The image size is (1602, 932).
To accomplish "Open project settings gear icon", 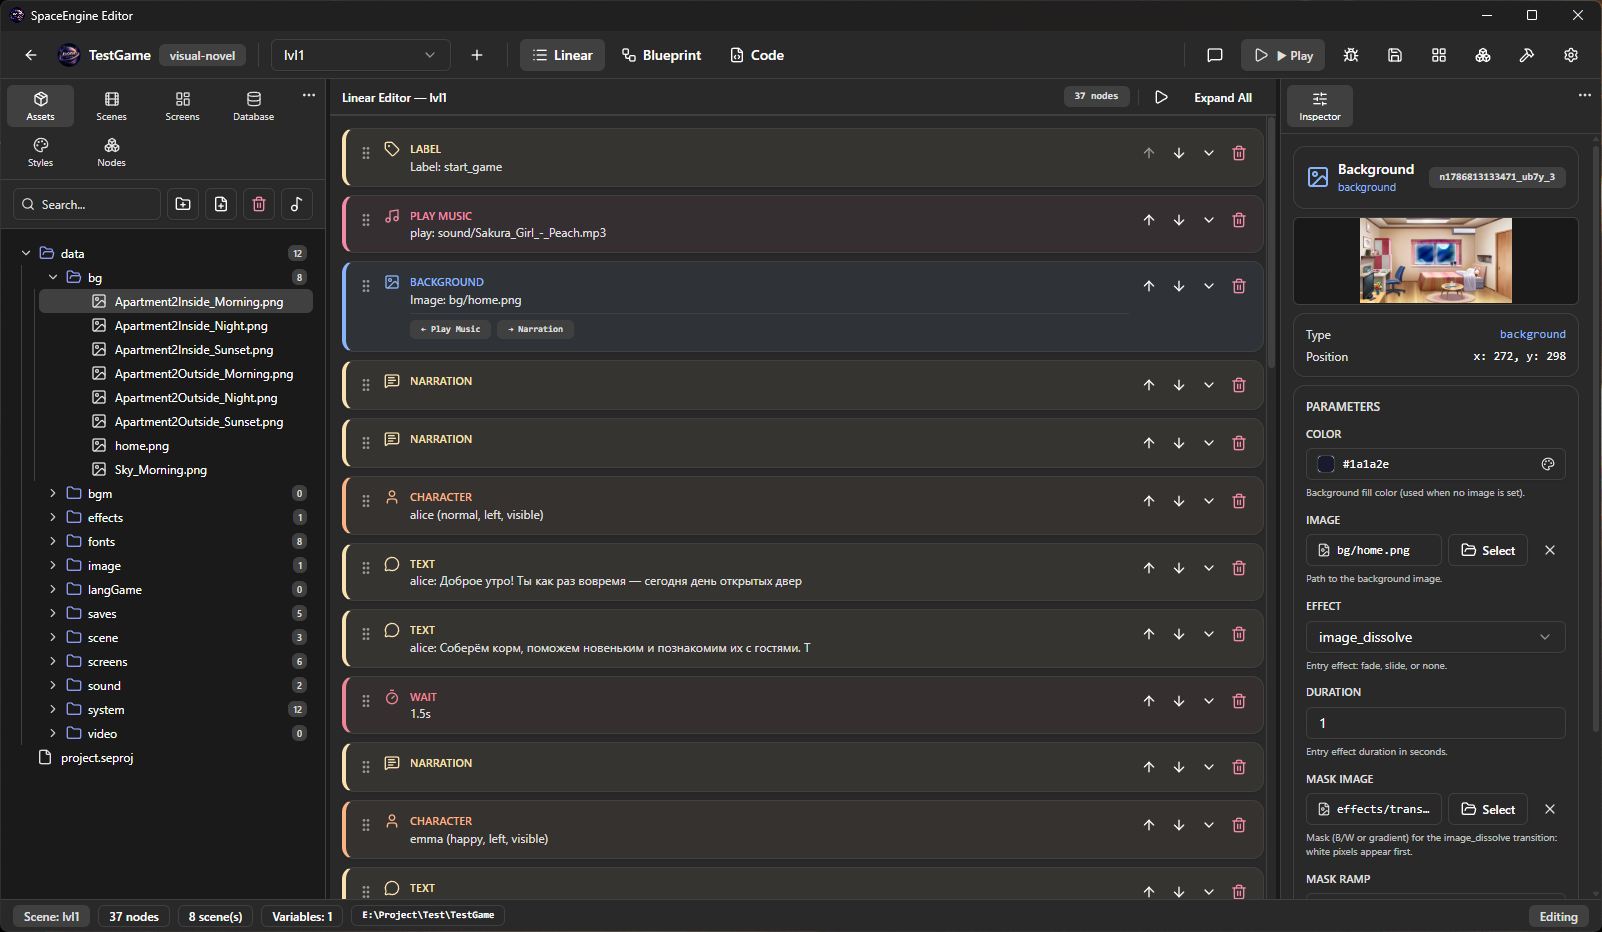I will [x=1571, y=55].
